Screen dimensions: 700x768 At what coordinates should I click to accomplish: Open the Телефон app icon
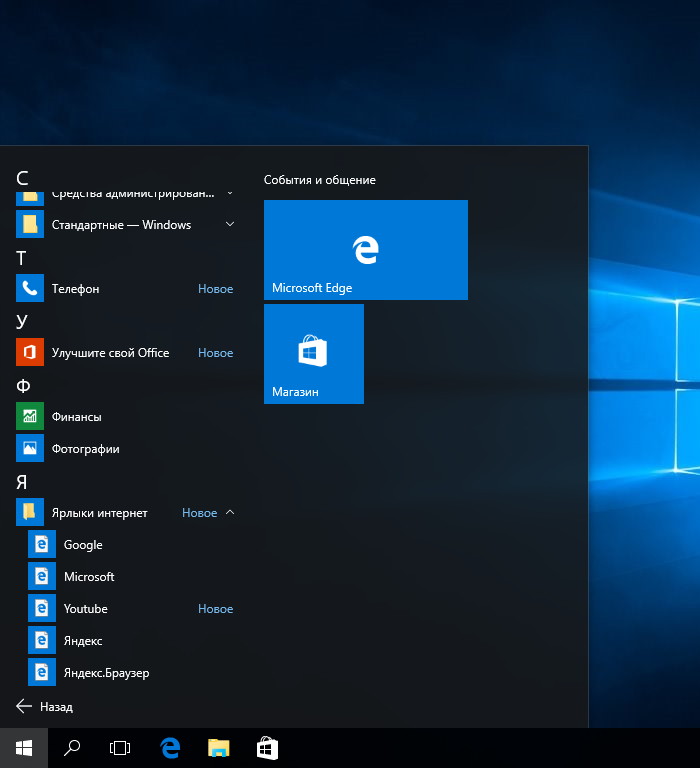click(30, 288)
